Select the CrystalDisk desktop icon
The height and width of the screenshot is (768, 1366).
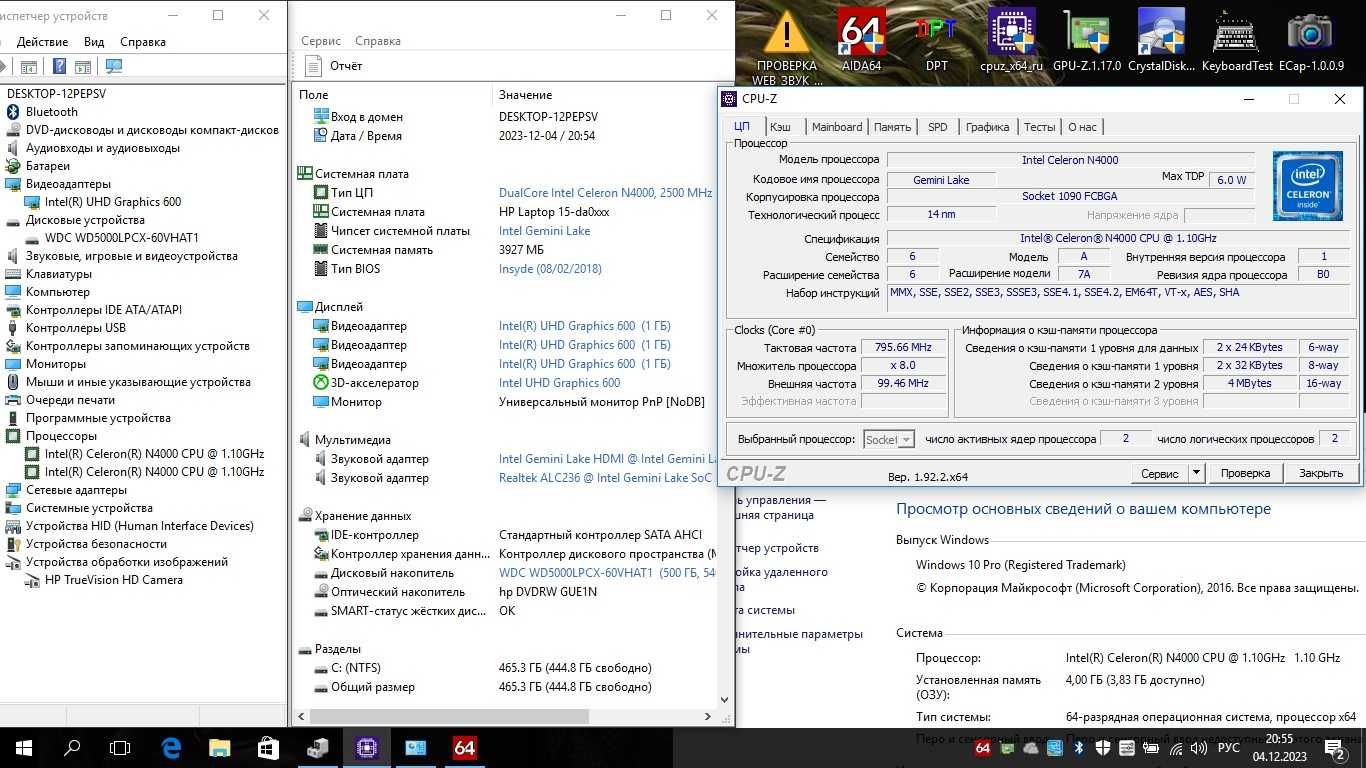coord(1162,40)
